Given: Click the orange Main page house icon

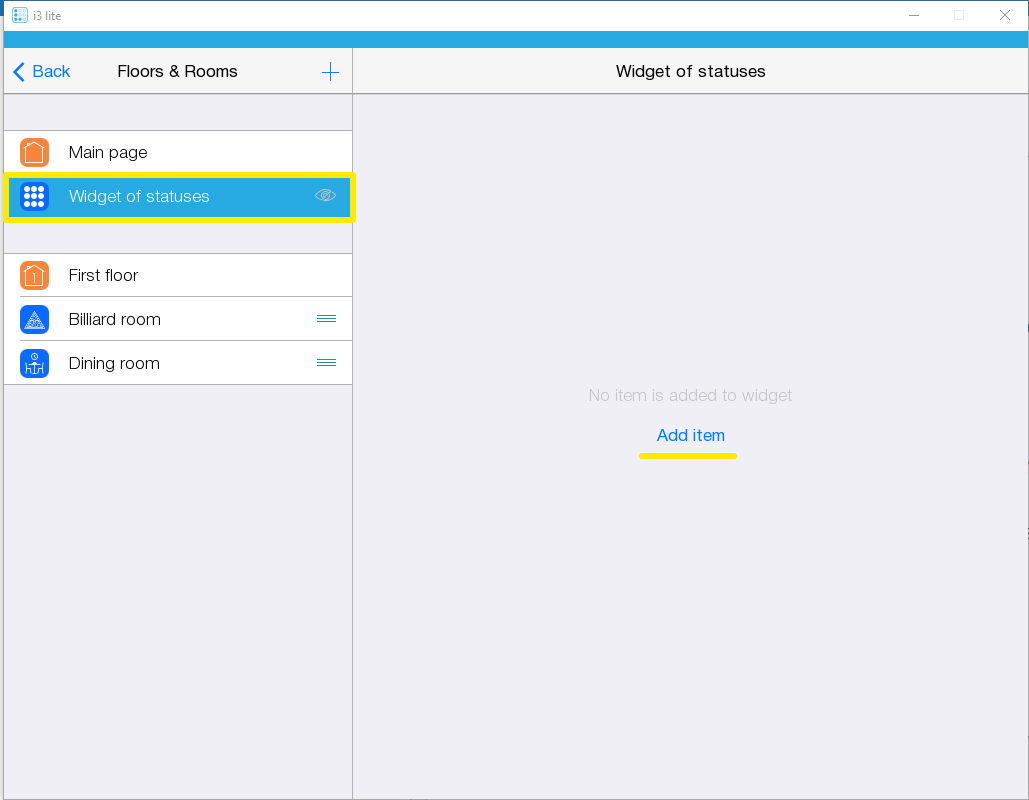Looking at the screenshot, I should point(34,153).
